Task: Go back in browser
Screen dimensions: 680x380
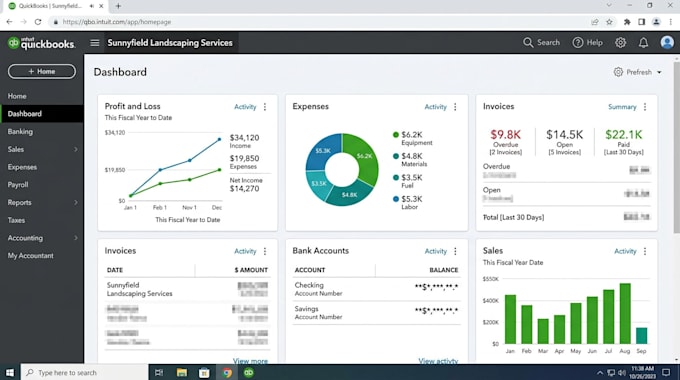Action: [x=10, y=22]
